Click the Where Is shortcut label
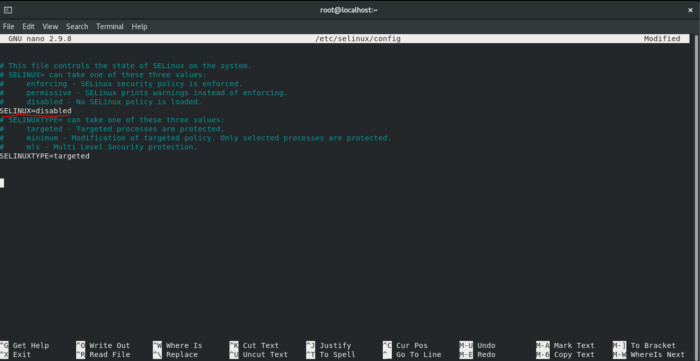The height and width of the screenshot is (361, 700). coord(184,345)
